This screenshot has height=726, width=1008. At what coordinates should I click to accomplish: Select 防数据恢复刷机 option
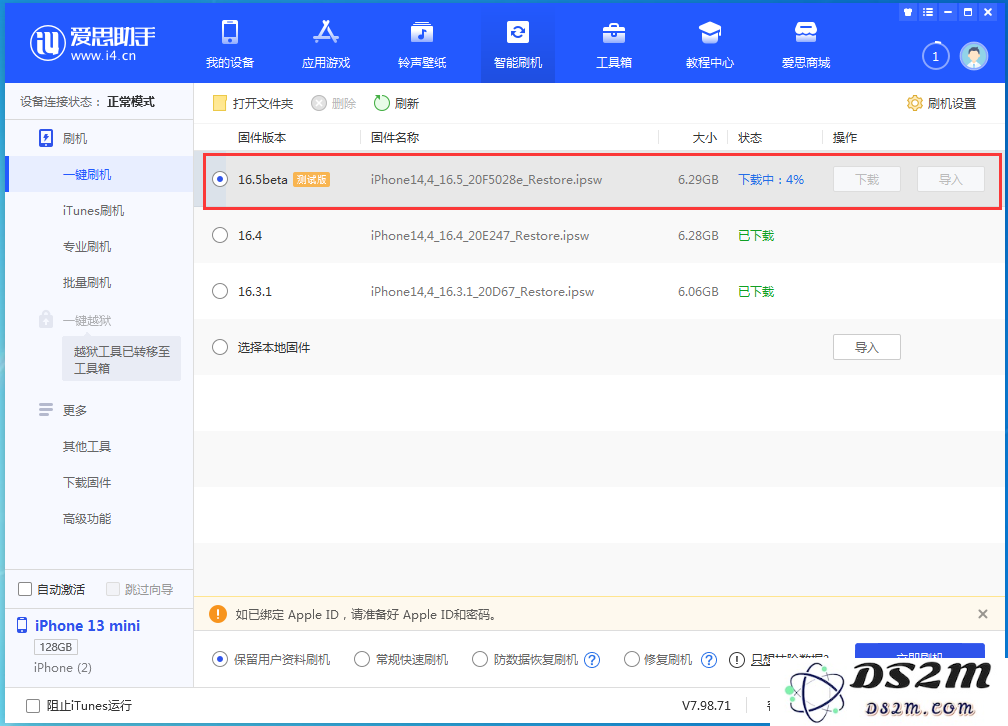point(480,659)
